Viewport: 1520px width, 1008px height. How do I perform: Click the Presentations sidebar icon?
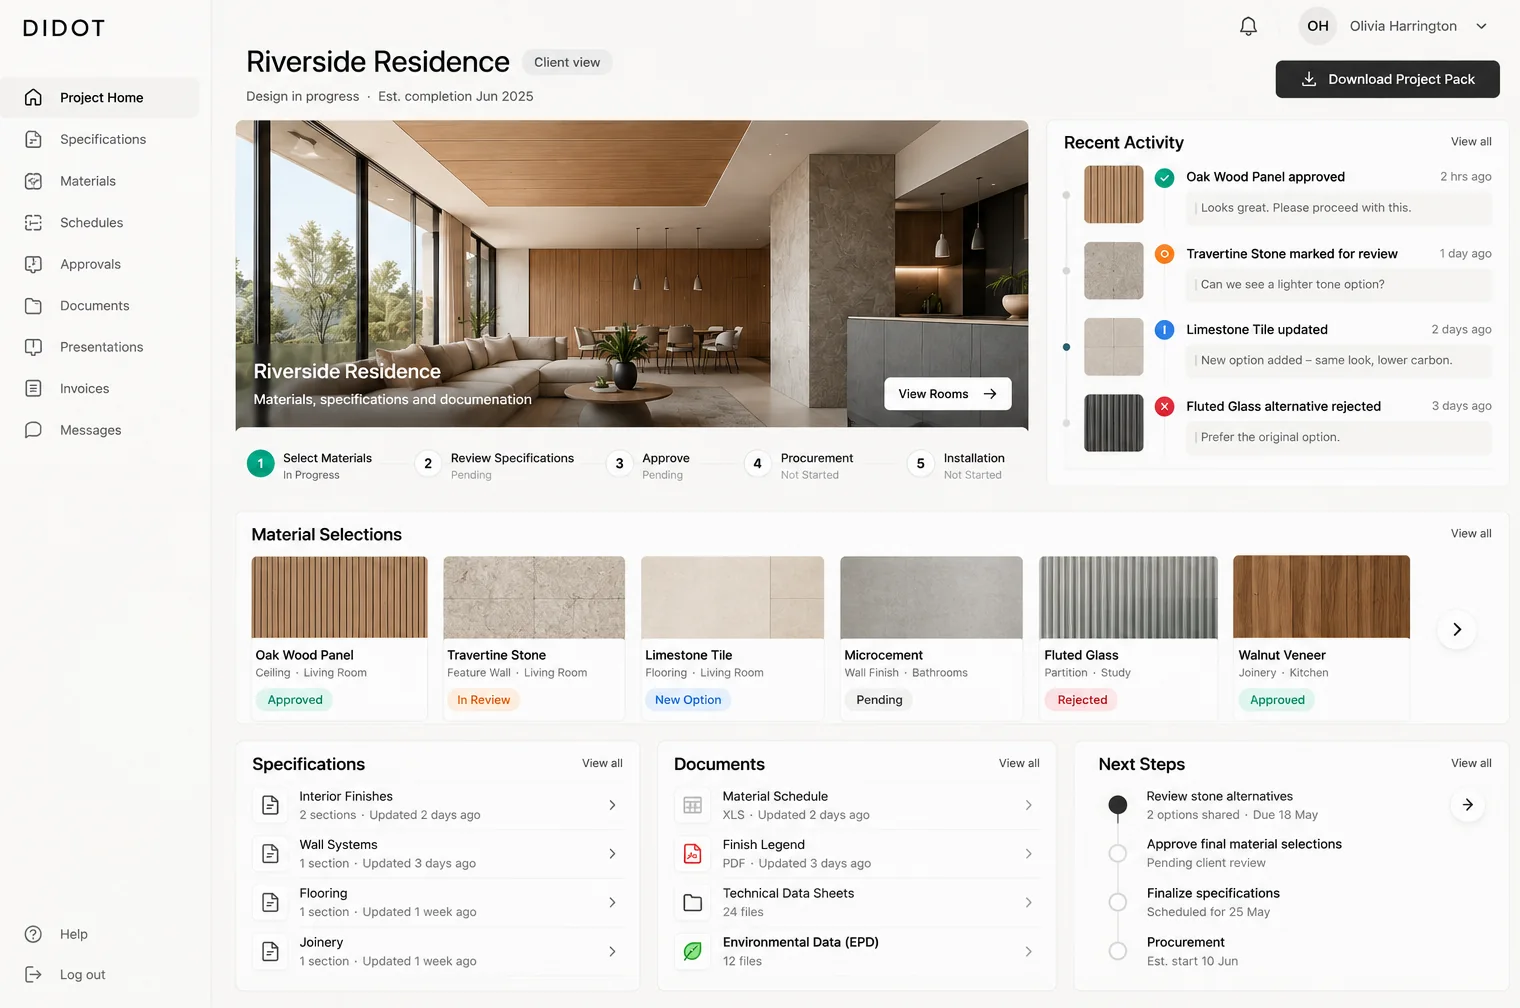tap(33, 347)
